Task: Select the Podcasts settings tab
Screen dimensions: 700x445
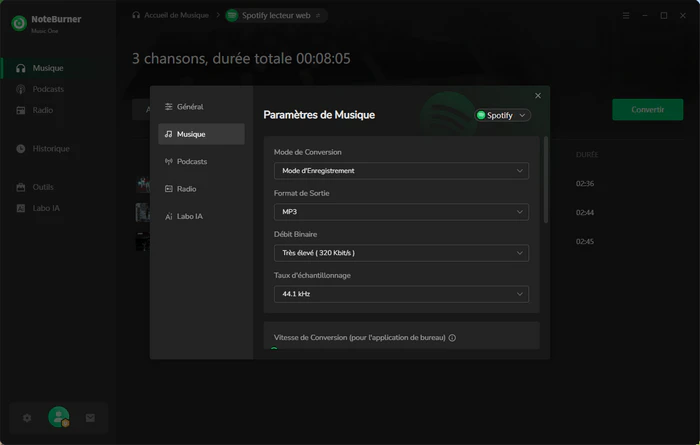Action: [x=201, y=162]
